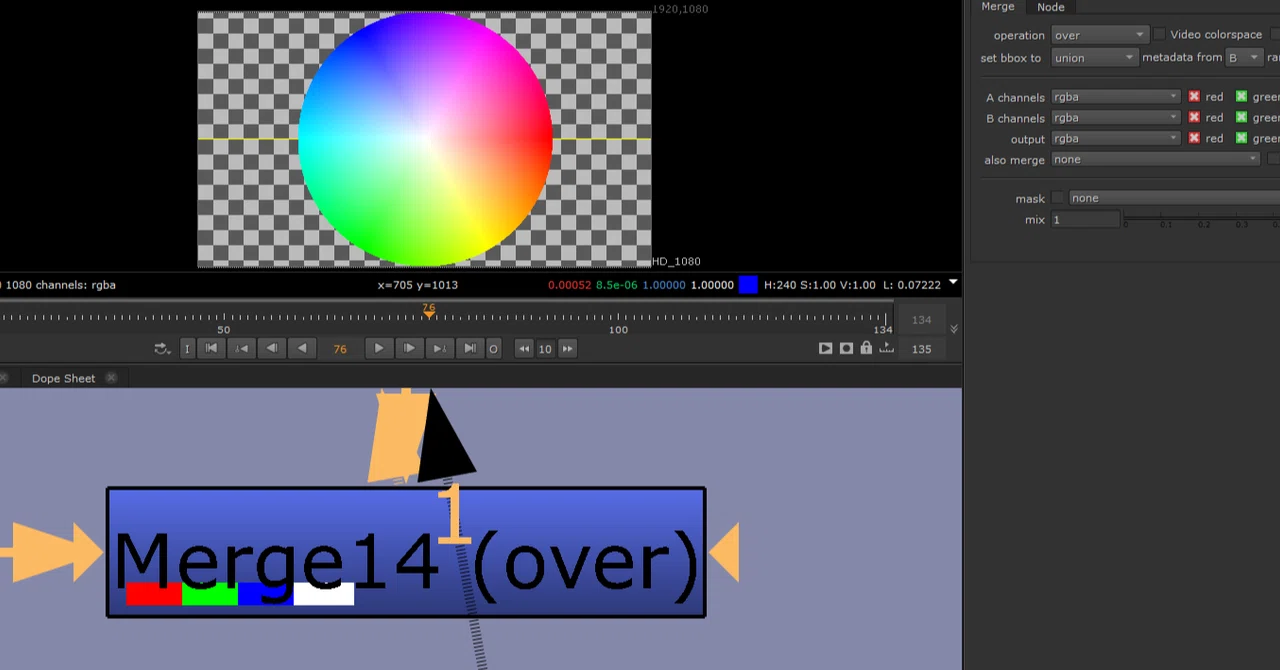1280x670 pixels.
Task: Enable the mask checkbox
Action: coord(1058,198)
